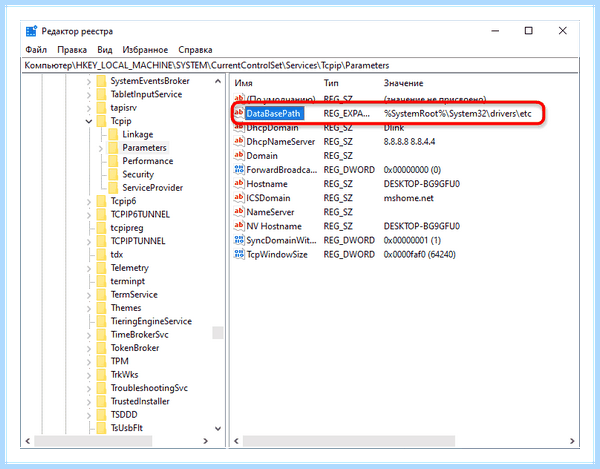The height and width of the screenshot is (469, 600).
Task: Click values pane scroll right arrow
Action: 572,441
